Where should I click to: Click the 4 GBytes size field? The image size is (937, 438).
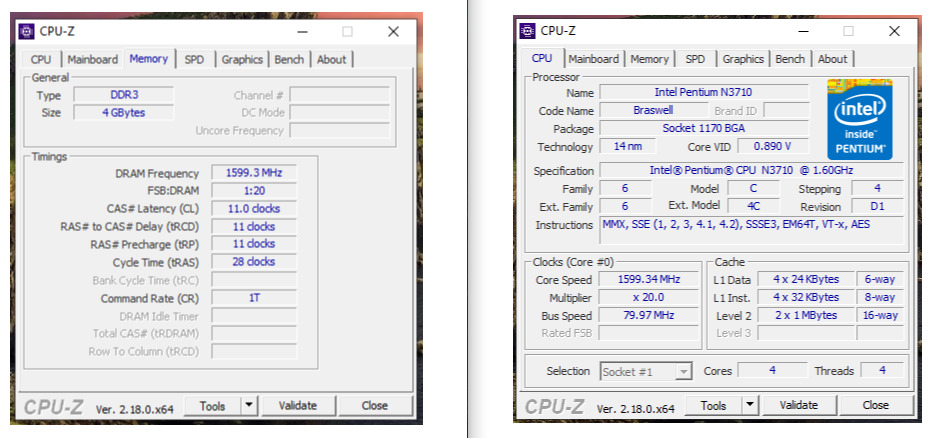pos(124,112)
